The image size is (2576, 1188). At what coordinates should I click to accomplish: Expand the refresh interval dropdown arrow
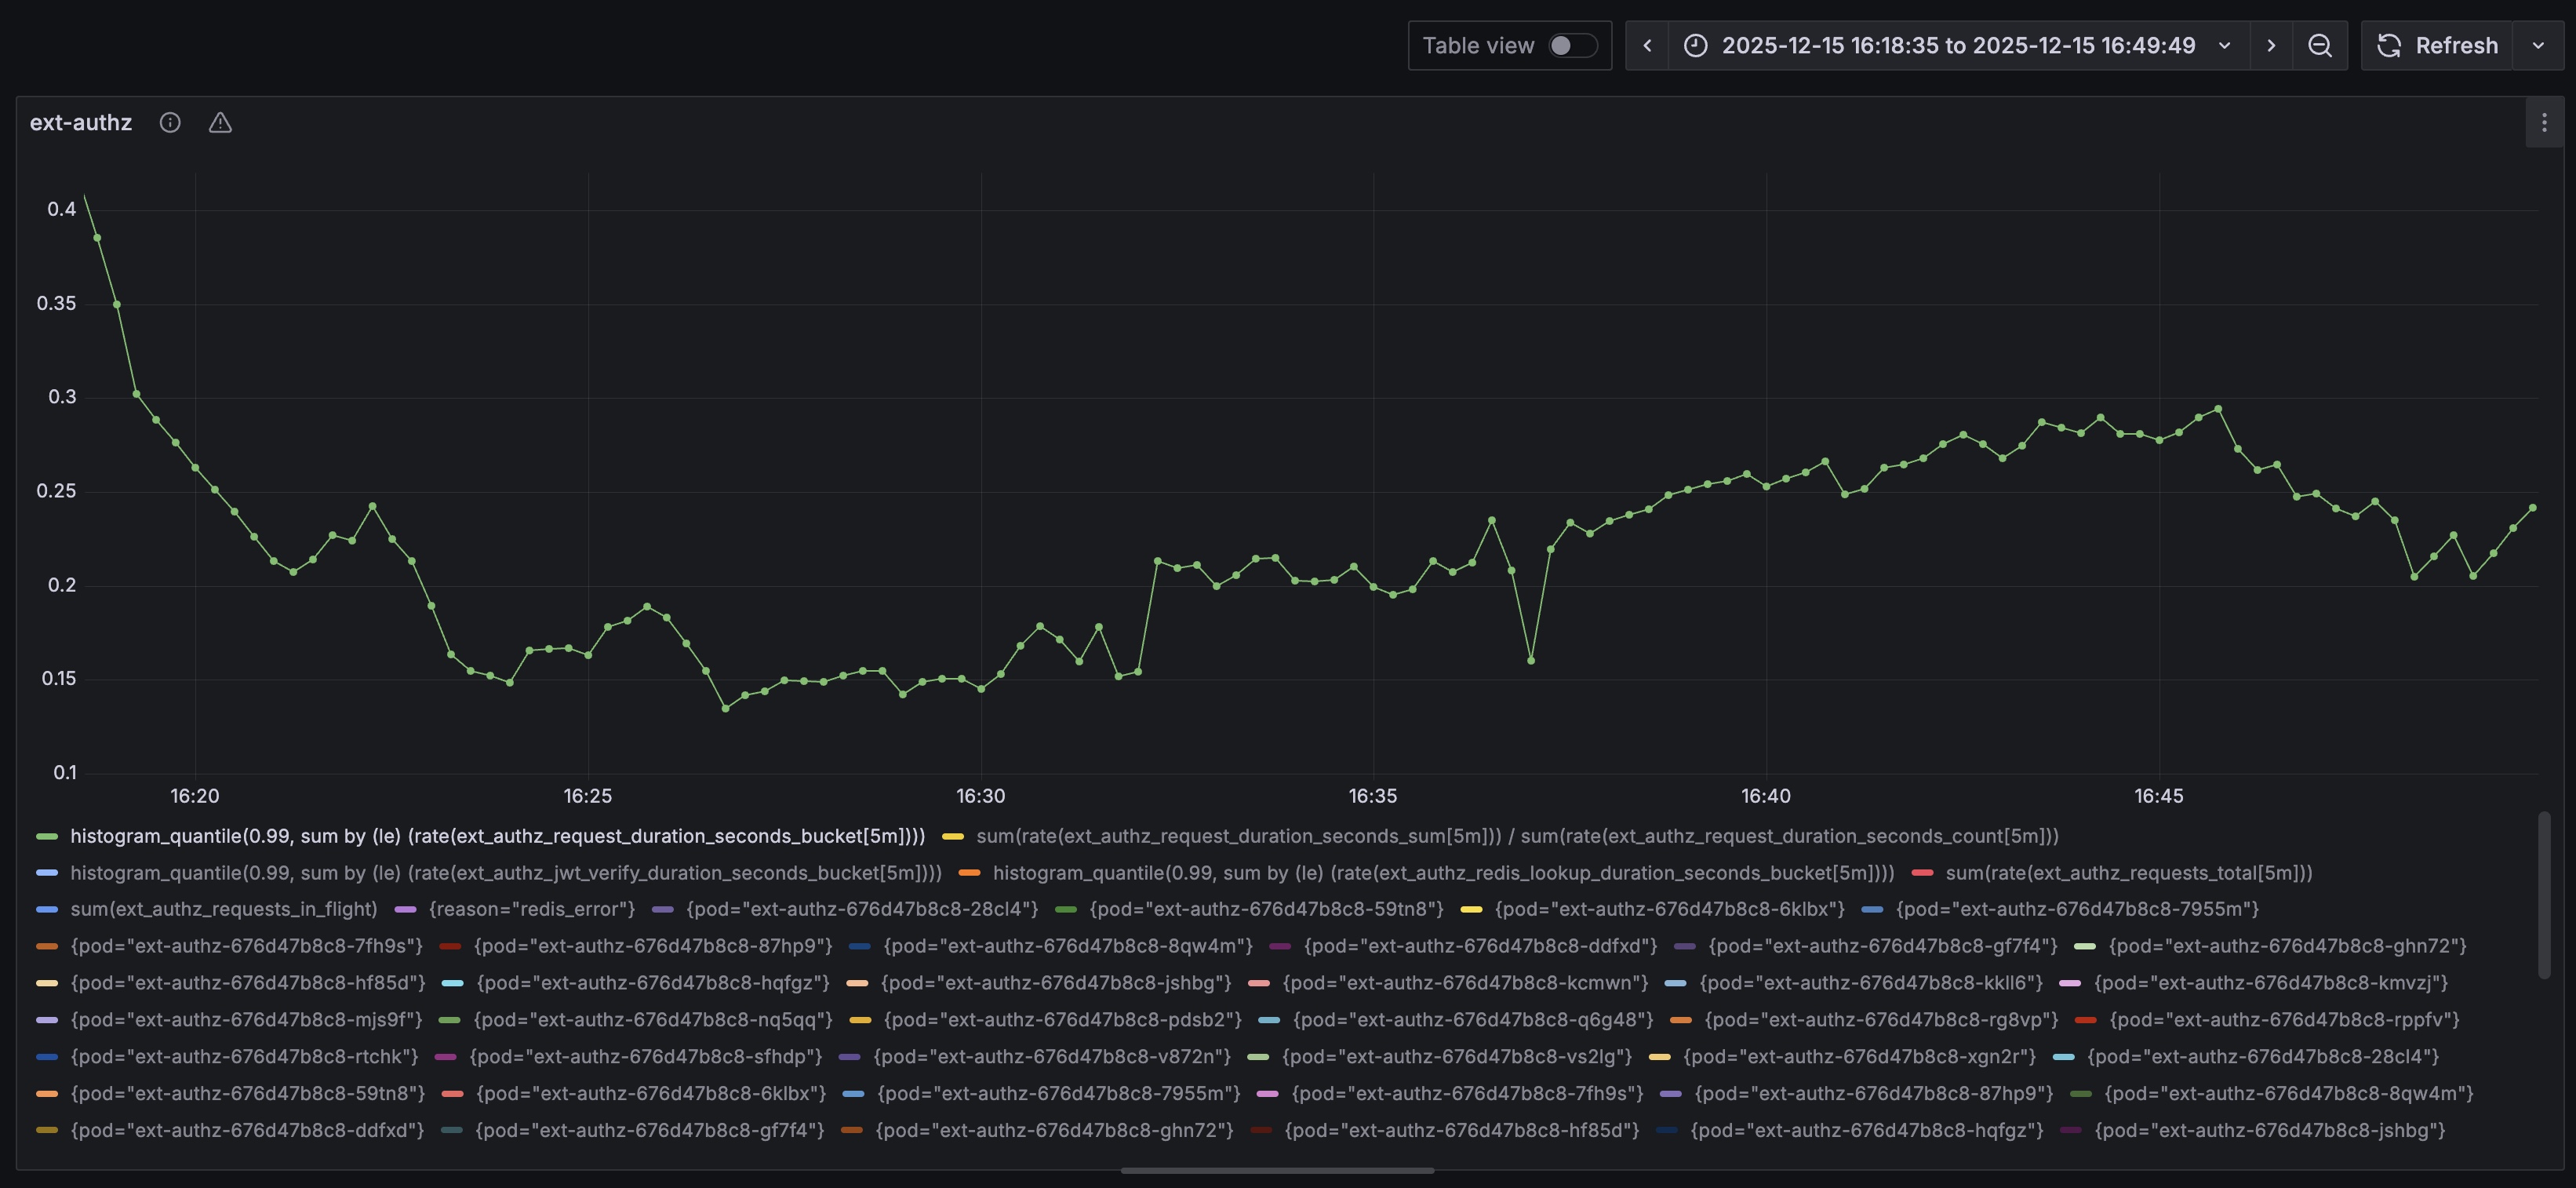click(x=2538, y=45)
